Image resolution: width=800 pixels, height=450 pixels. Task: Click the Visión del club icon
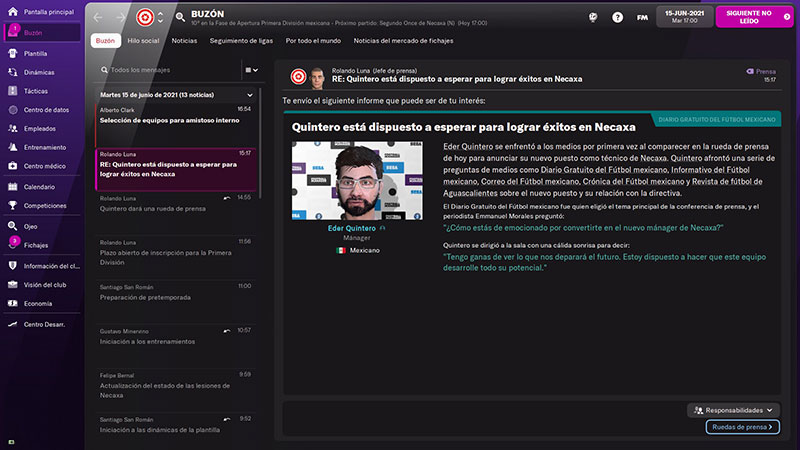13,285
